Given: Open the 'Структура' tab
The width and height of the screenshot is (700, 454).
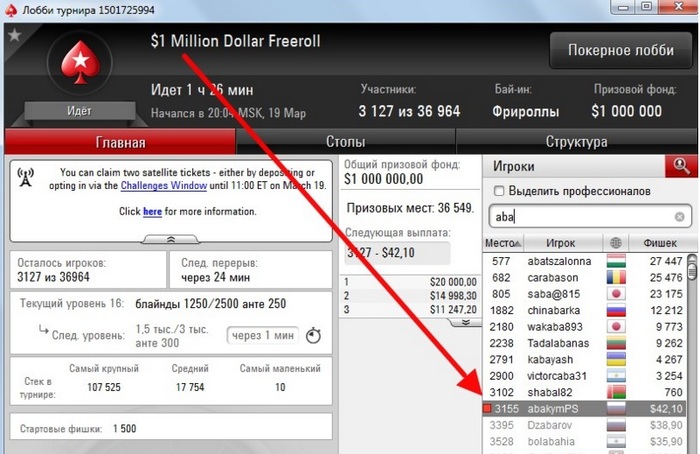Looking at the screenshot, I should click(x=576, y=142).
